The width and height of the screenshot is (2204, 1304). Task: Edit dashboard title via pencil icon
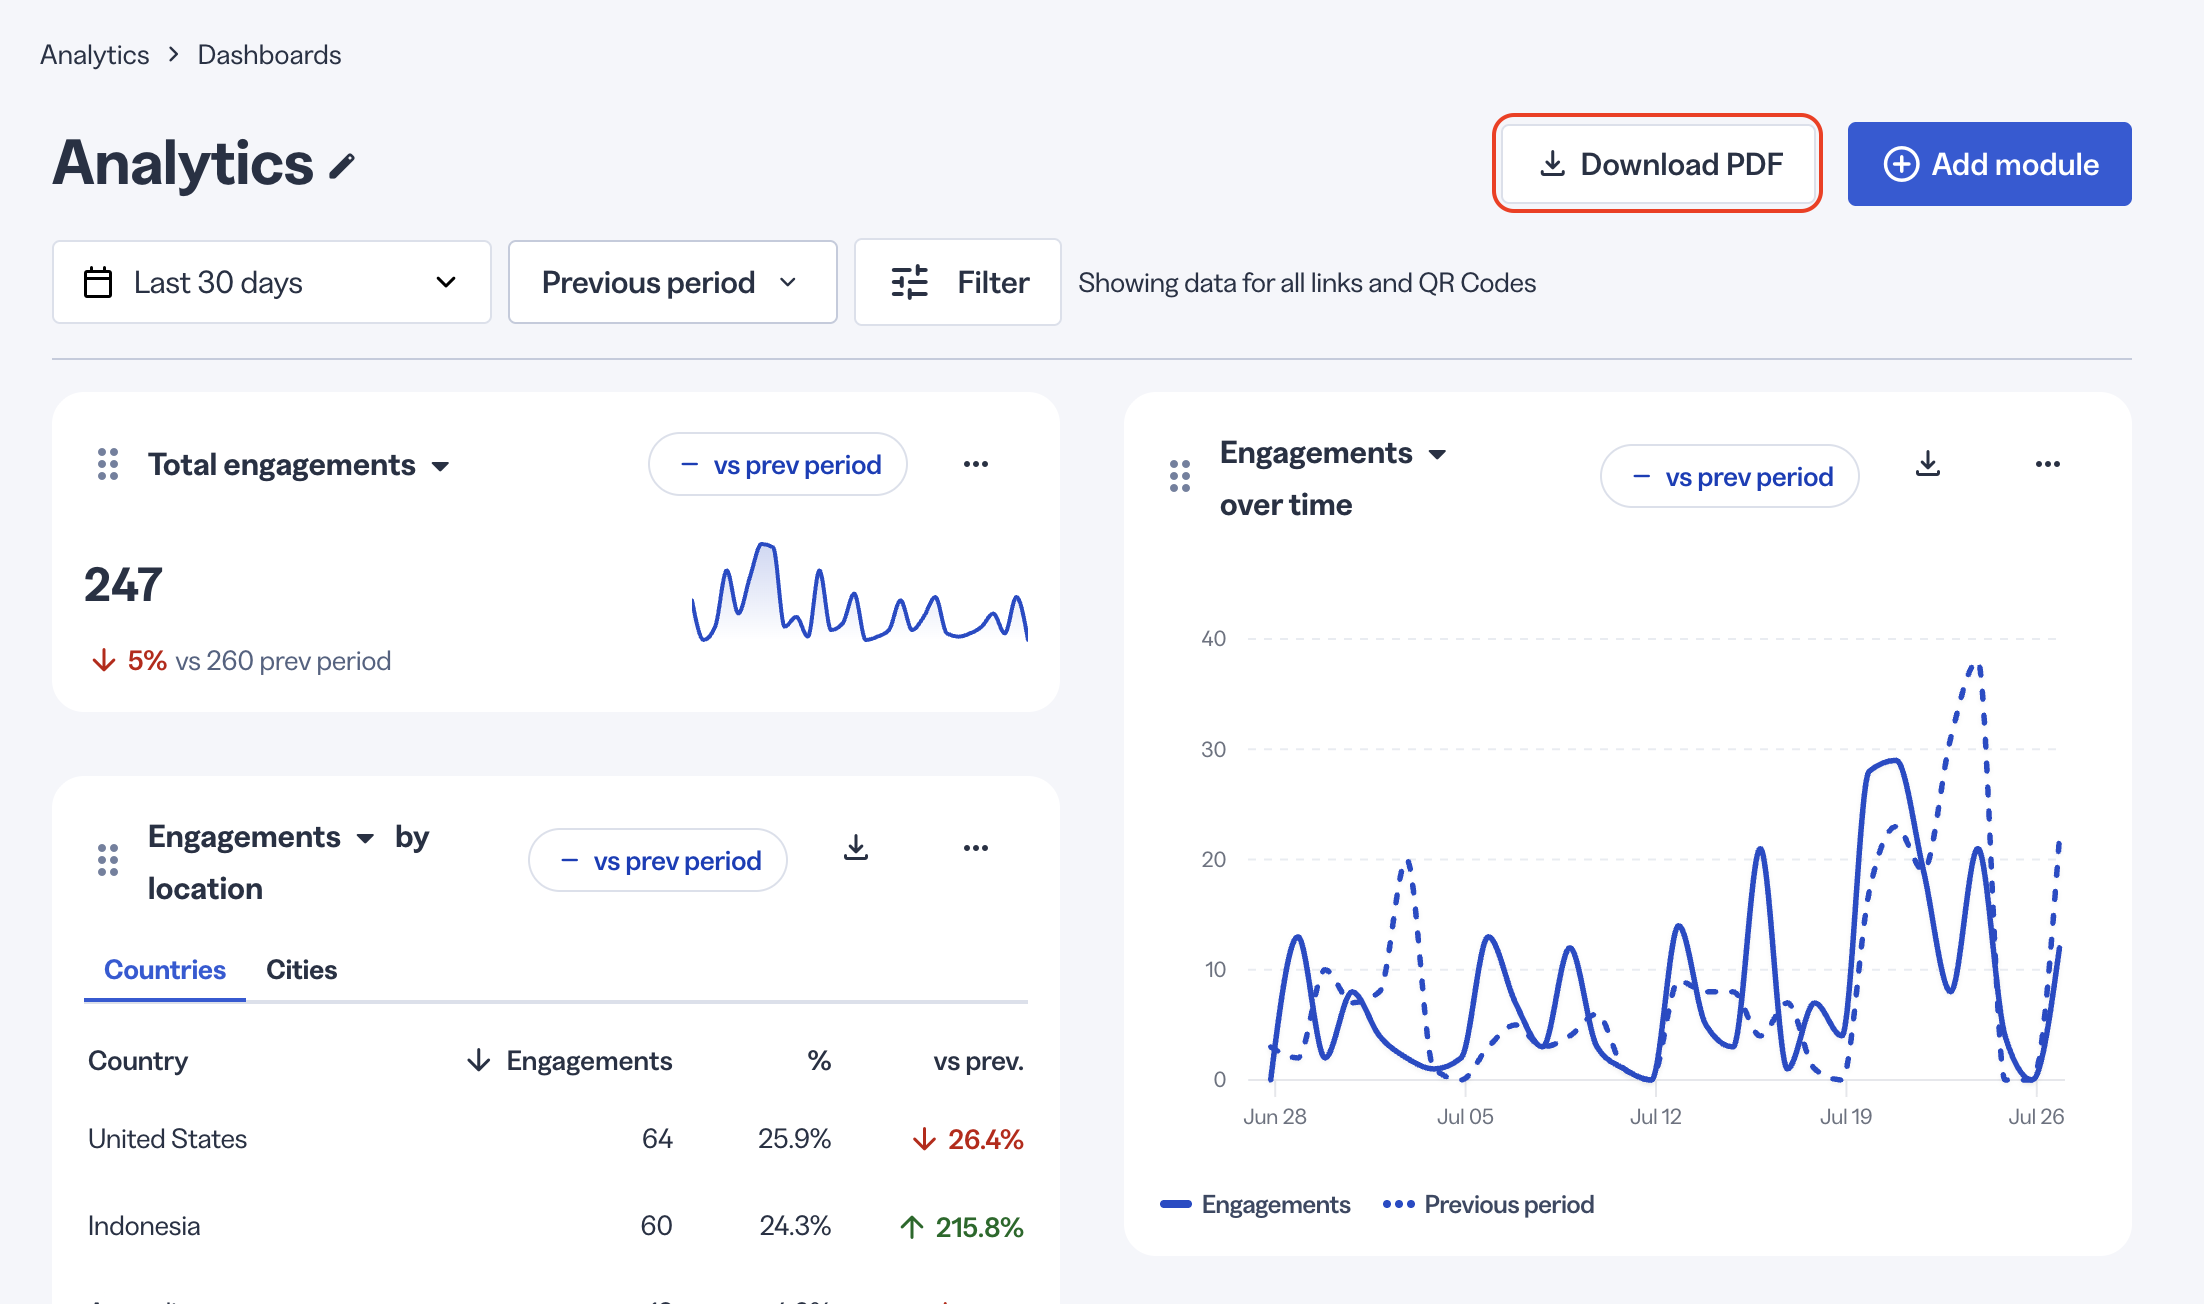coord(342,166)
